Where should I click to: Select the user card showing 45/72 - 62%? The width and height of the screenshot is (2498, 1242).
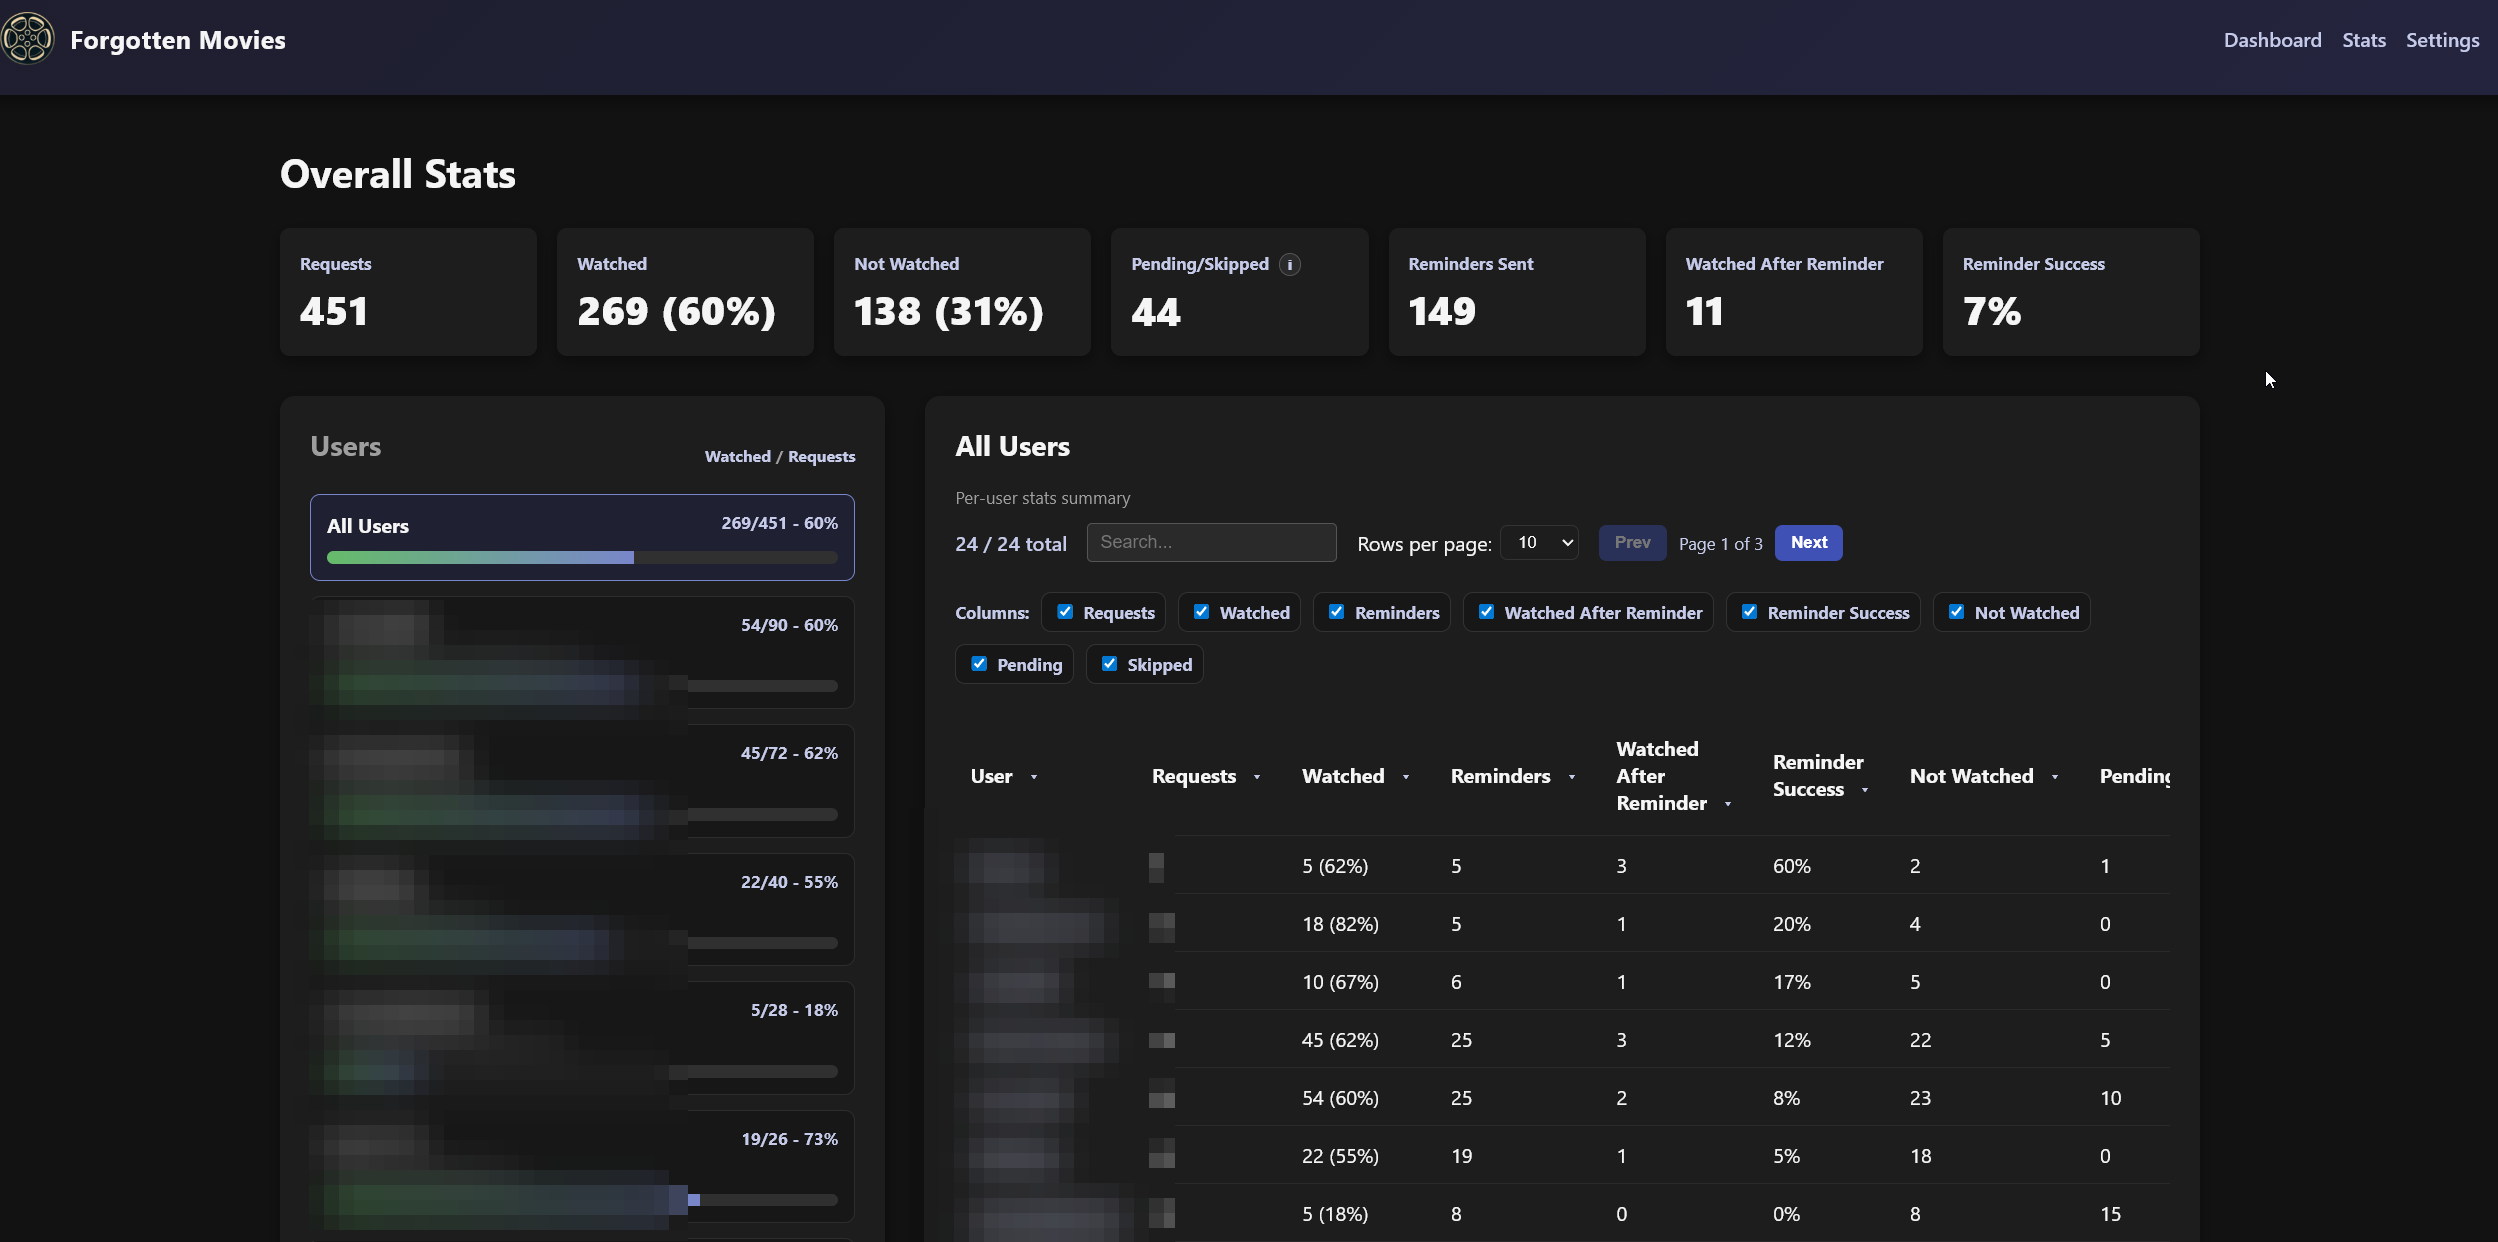(x=582, y=781)
